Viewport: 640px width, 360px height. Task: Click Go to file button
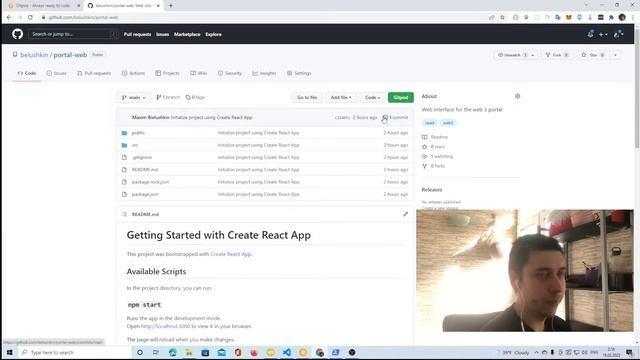[x=307, y=98]
